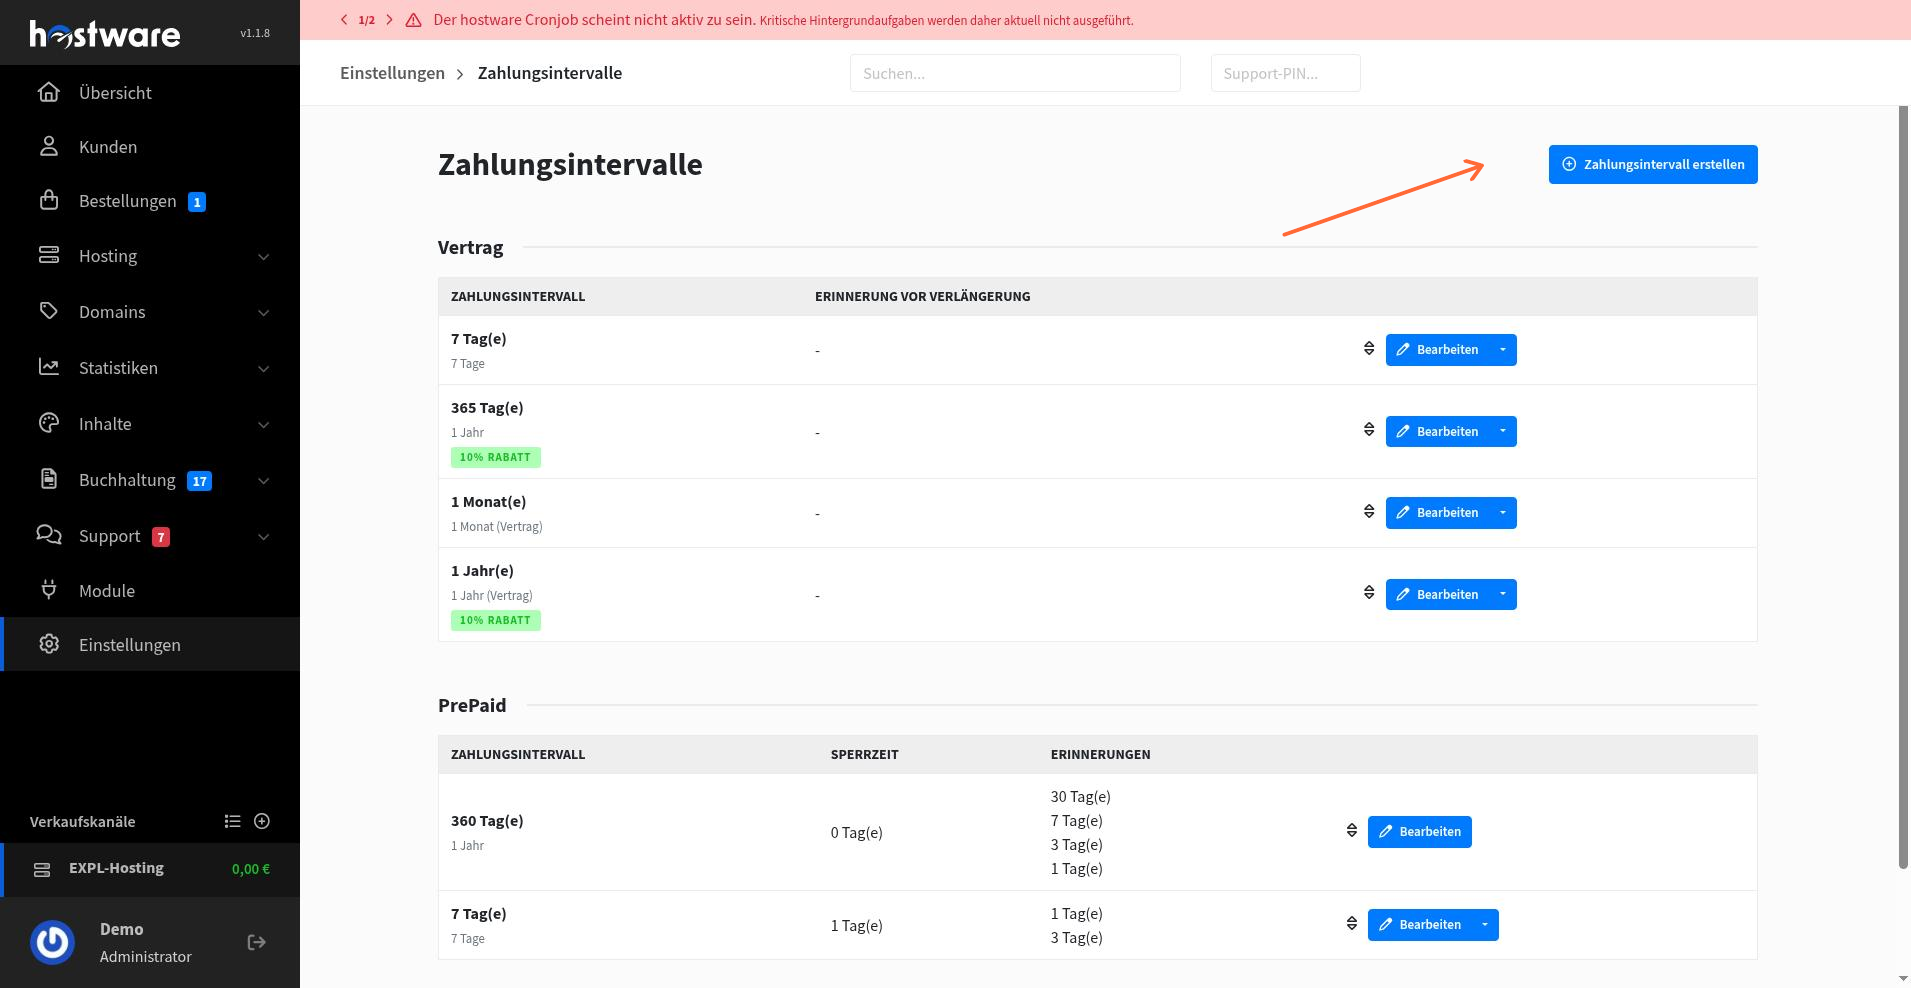Expand the Support menu chevron
This screenshot has width=1911, height=988.
264,537
